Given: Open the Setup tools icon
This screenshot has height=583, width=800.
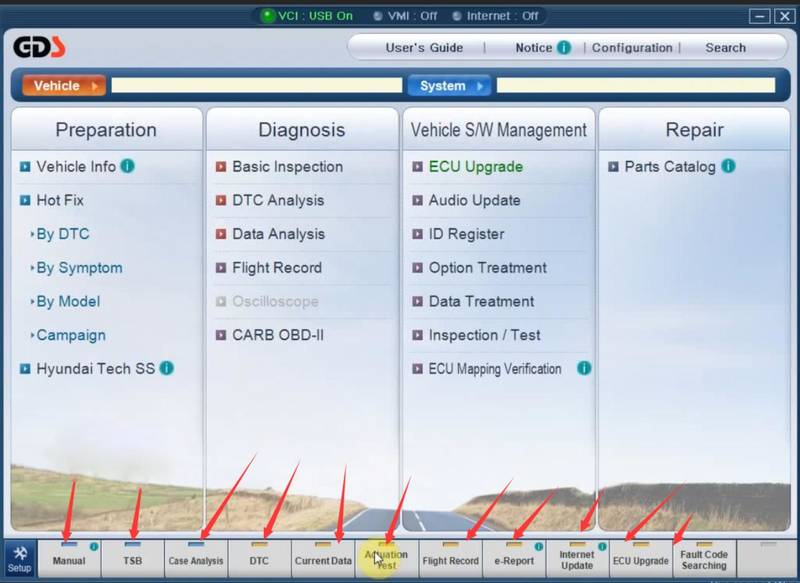Looking at the screenshot, I should pos(20,559).
